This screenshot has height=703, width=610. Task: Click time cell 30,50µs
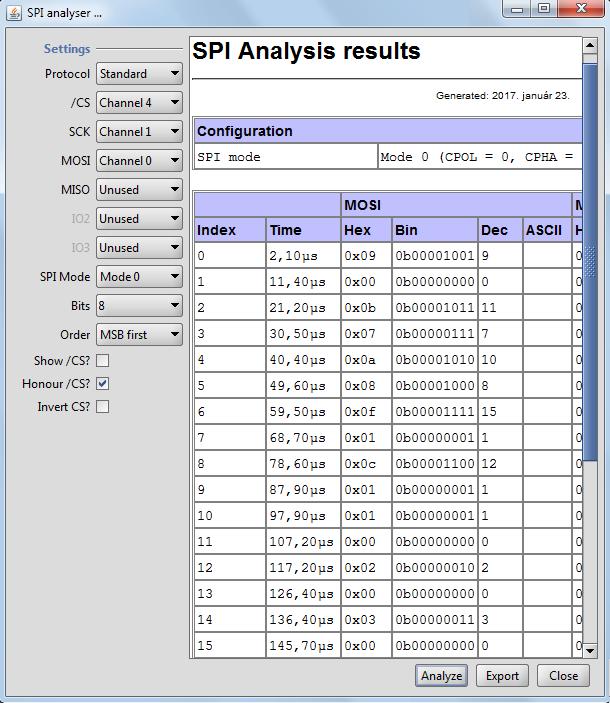[303, 334]
